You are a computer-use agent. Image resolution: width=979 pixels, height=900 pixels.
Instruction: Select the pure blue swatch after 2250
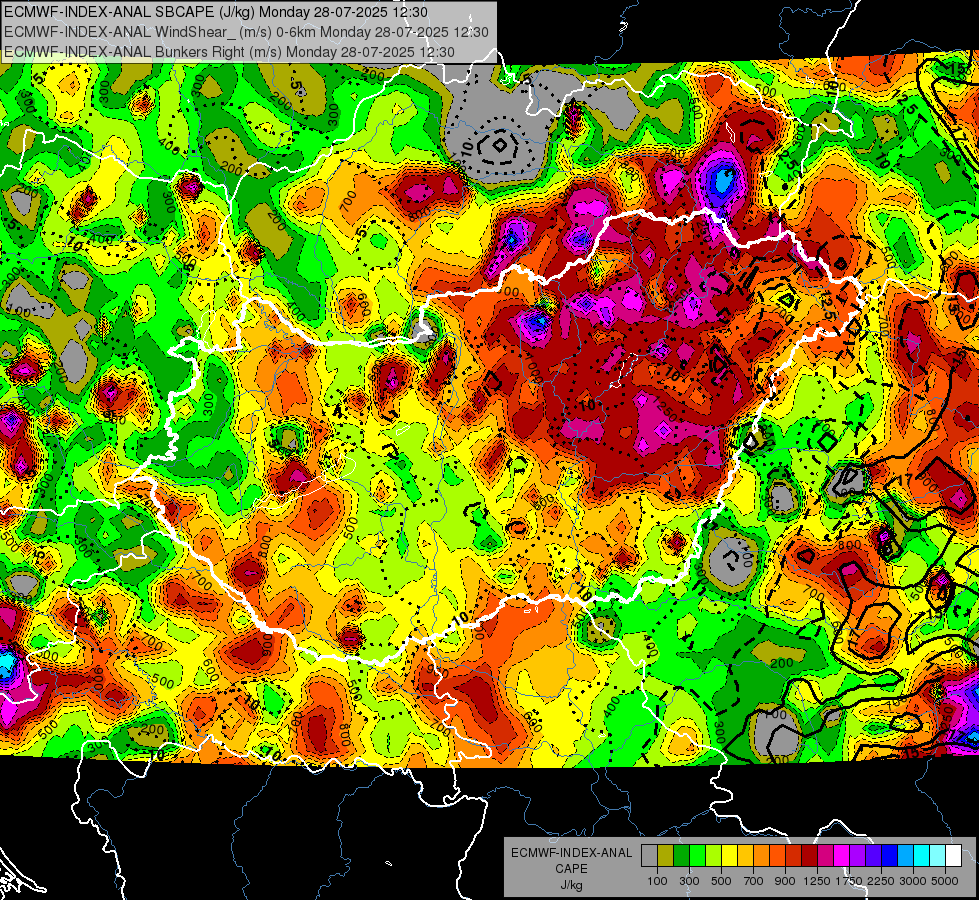click(x=890, y=856)
